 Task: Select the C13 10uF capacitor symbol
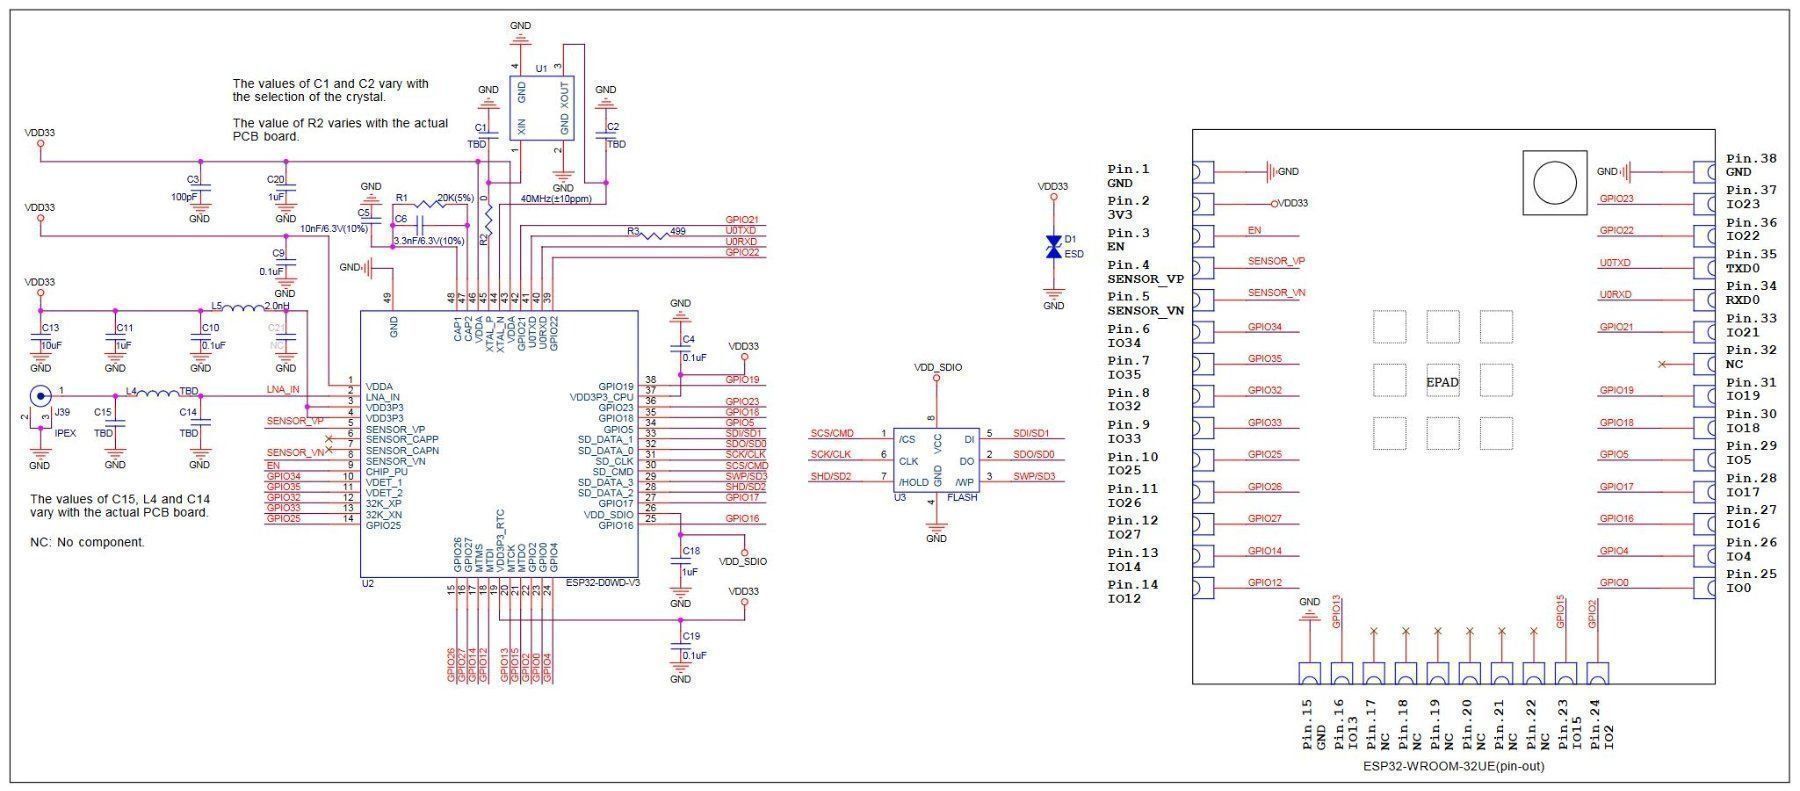click(41, 337)
